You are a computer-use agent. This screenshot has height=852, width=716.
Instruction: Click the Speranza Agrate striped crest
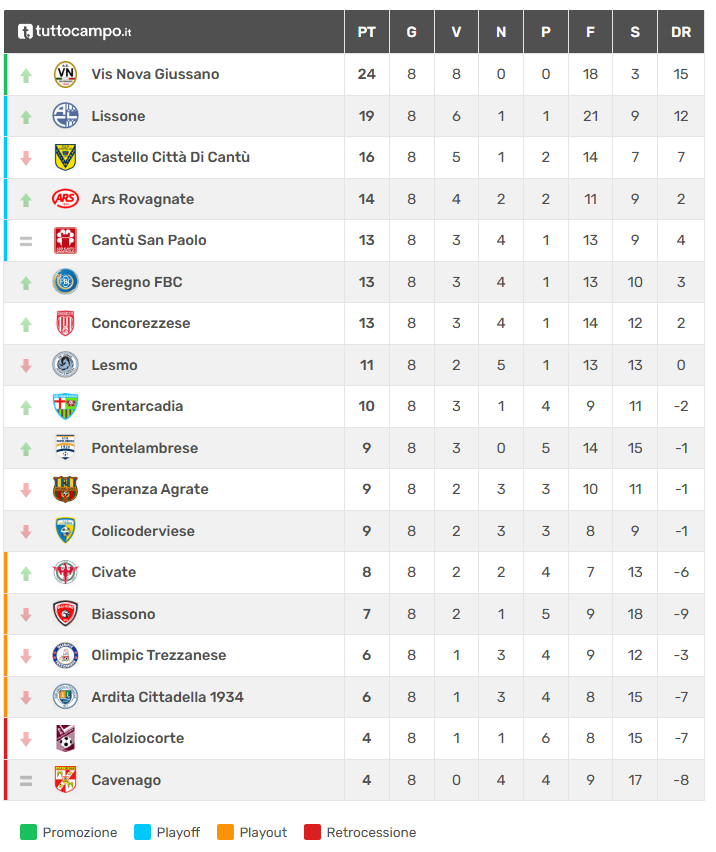(x=65, y=489)
